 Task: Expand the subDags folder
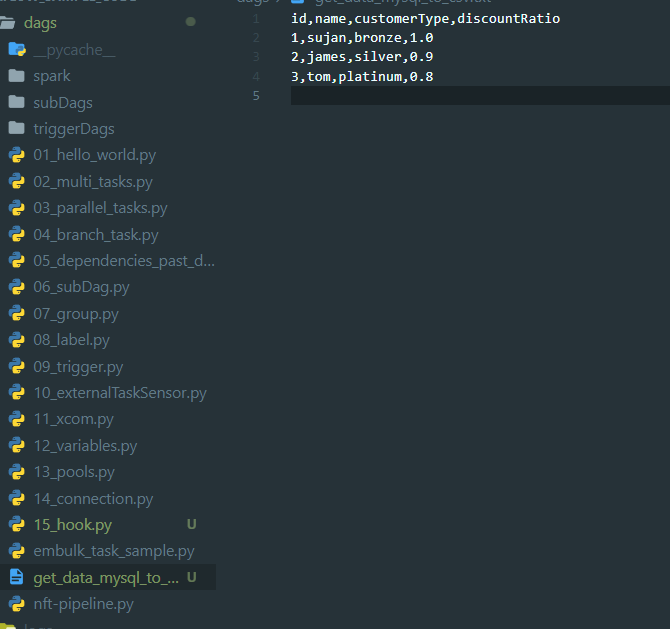tap(63, 103)
